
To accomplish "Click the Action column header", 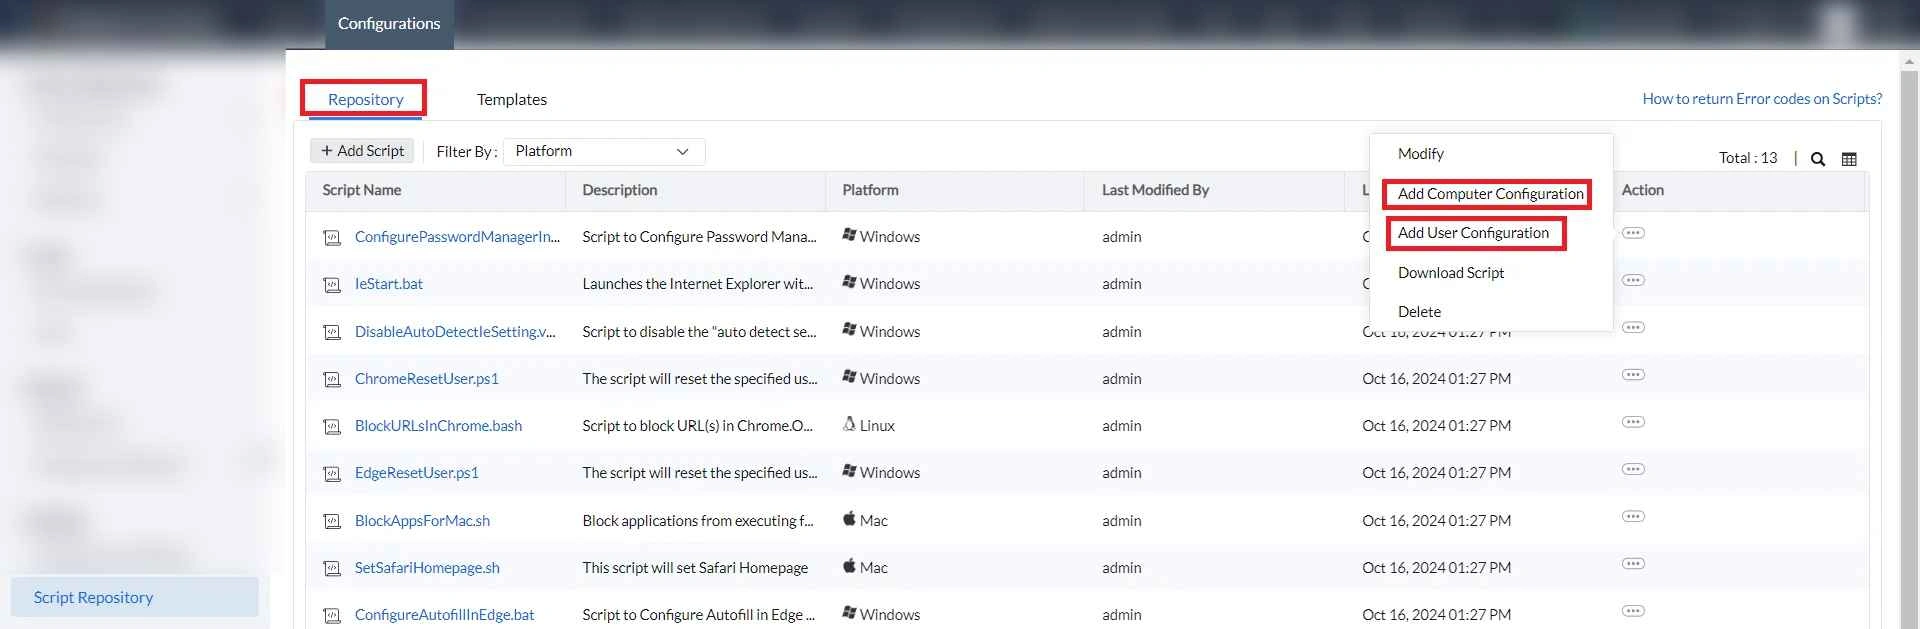I will pyautogui.click(x=1643, y=190).
